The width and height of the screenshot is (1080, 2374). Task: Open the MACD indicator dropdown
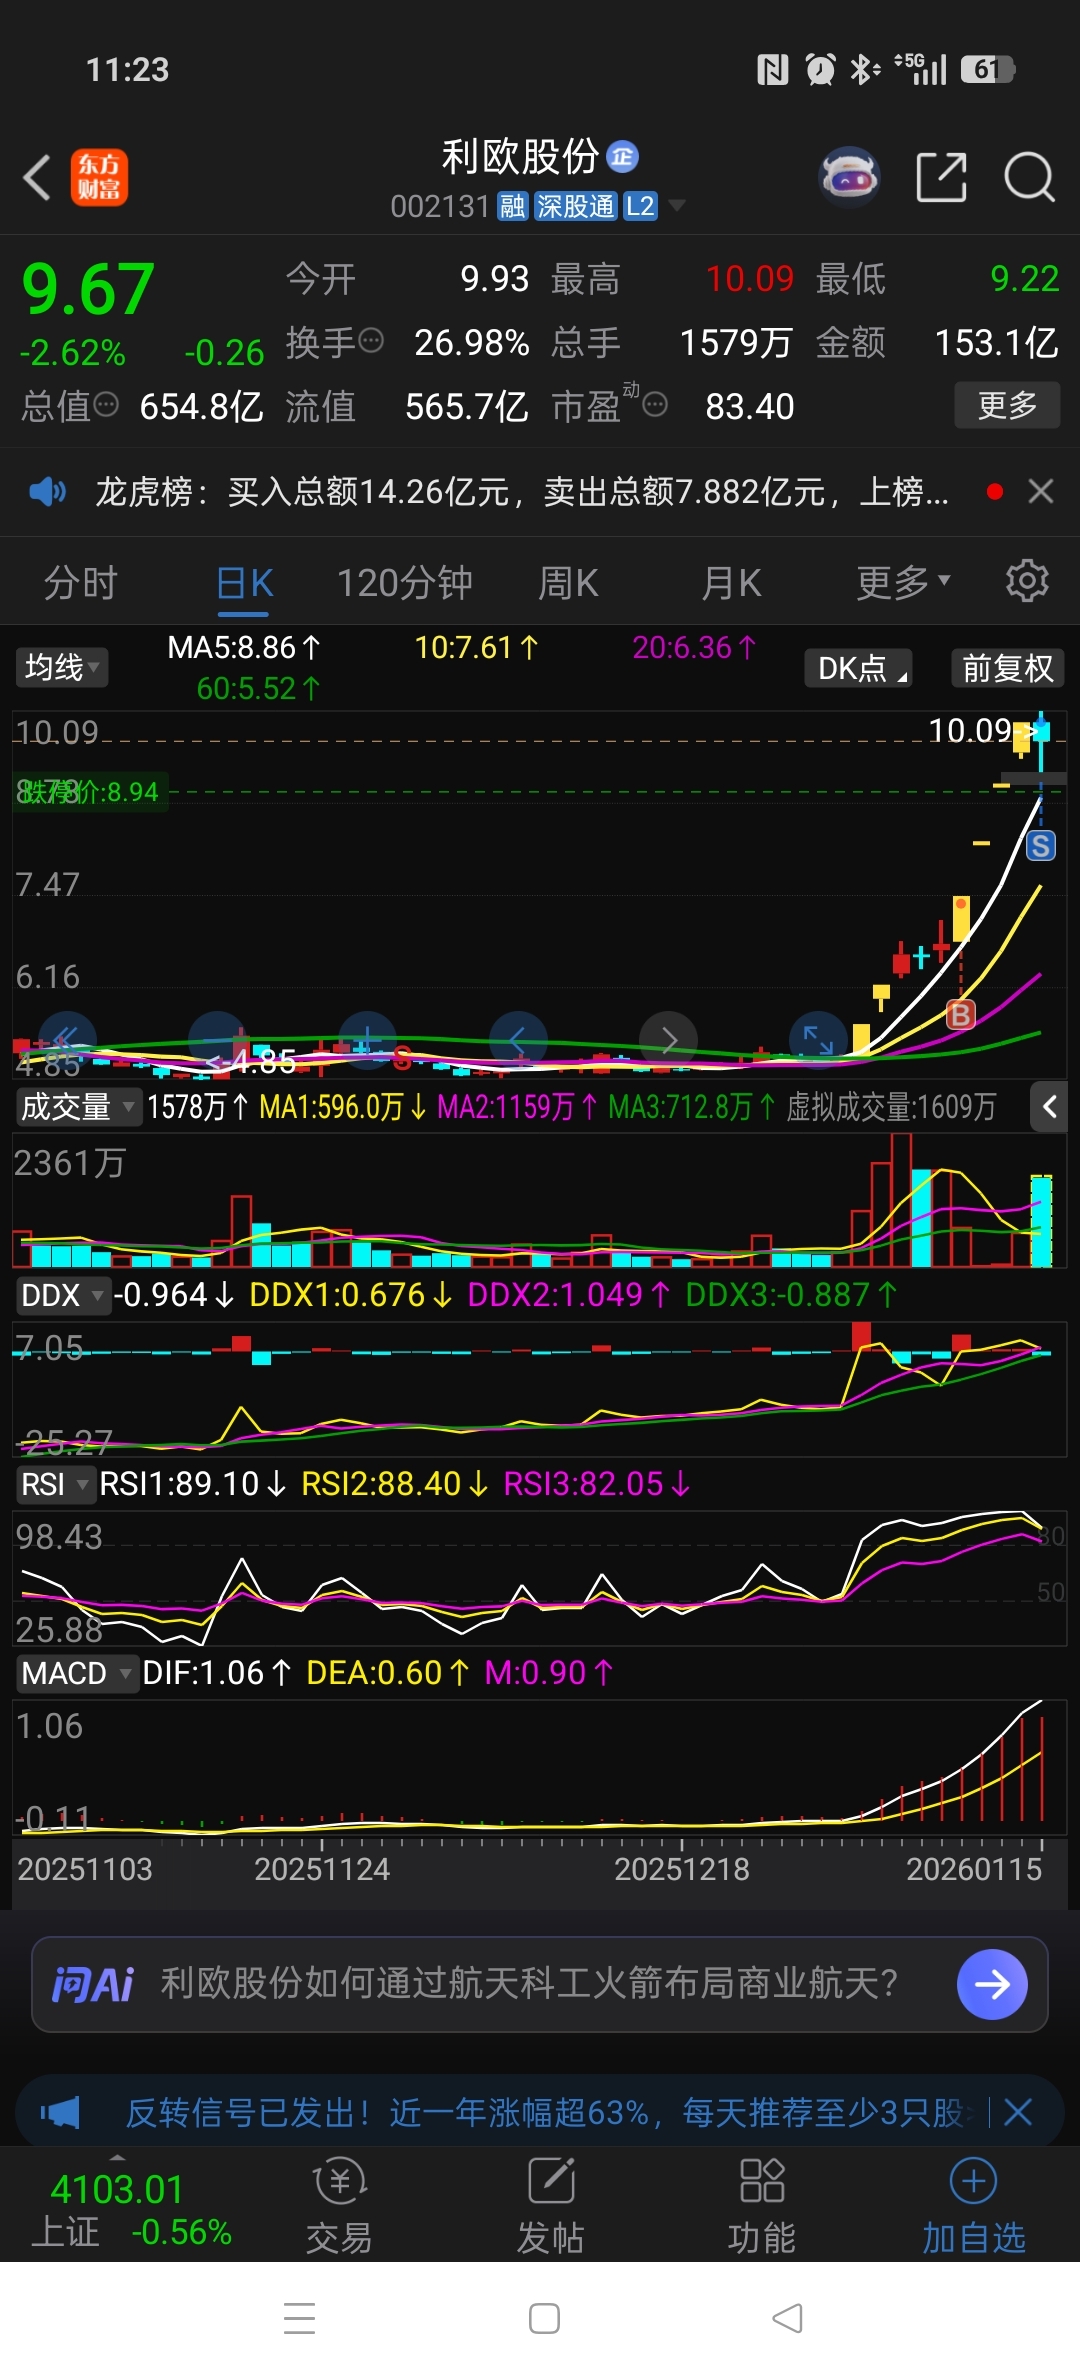point(76,1673)
